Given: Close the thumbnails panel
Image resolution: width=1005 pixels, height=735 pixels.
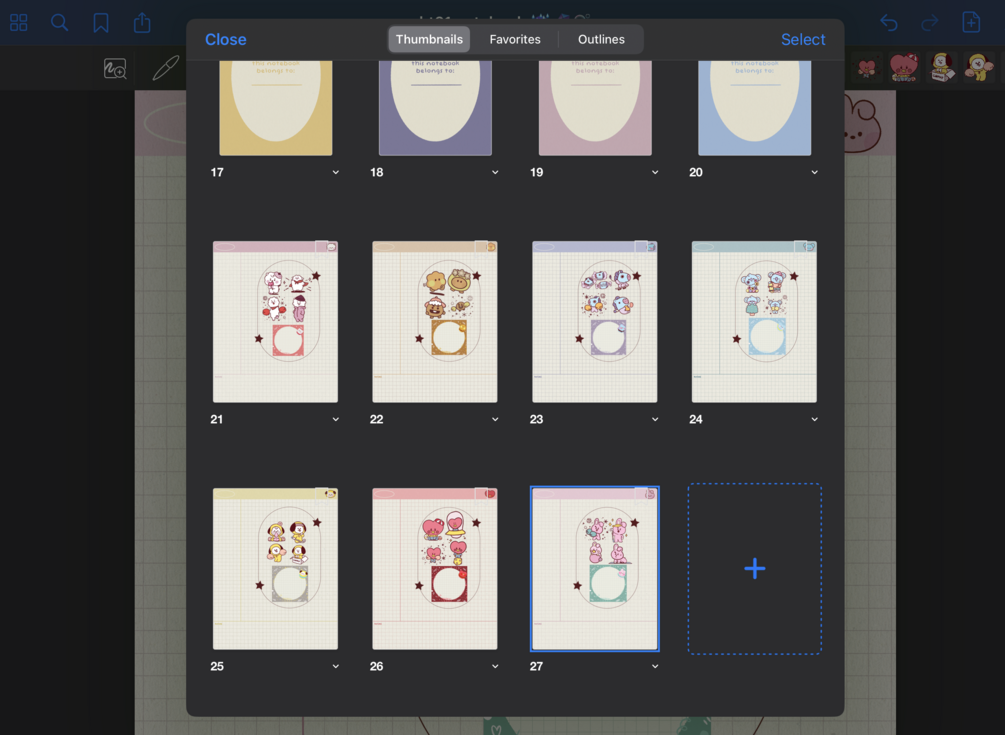Looking at the screenshot, I should click(226, 40).
